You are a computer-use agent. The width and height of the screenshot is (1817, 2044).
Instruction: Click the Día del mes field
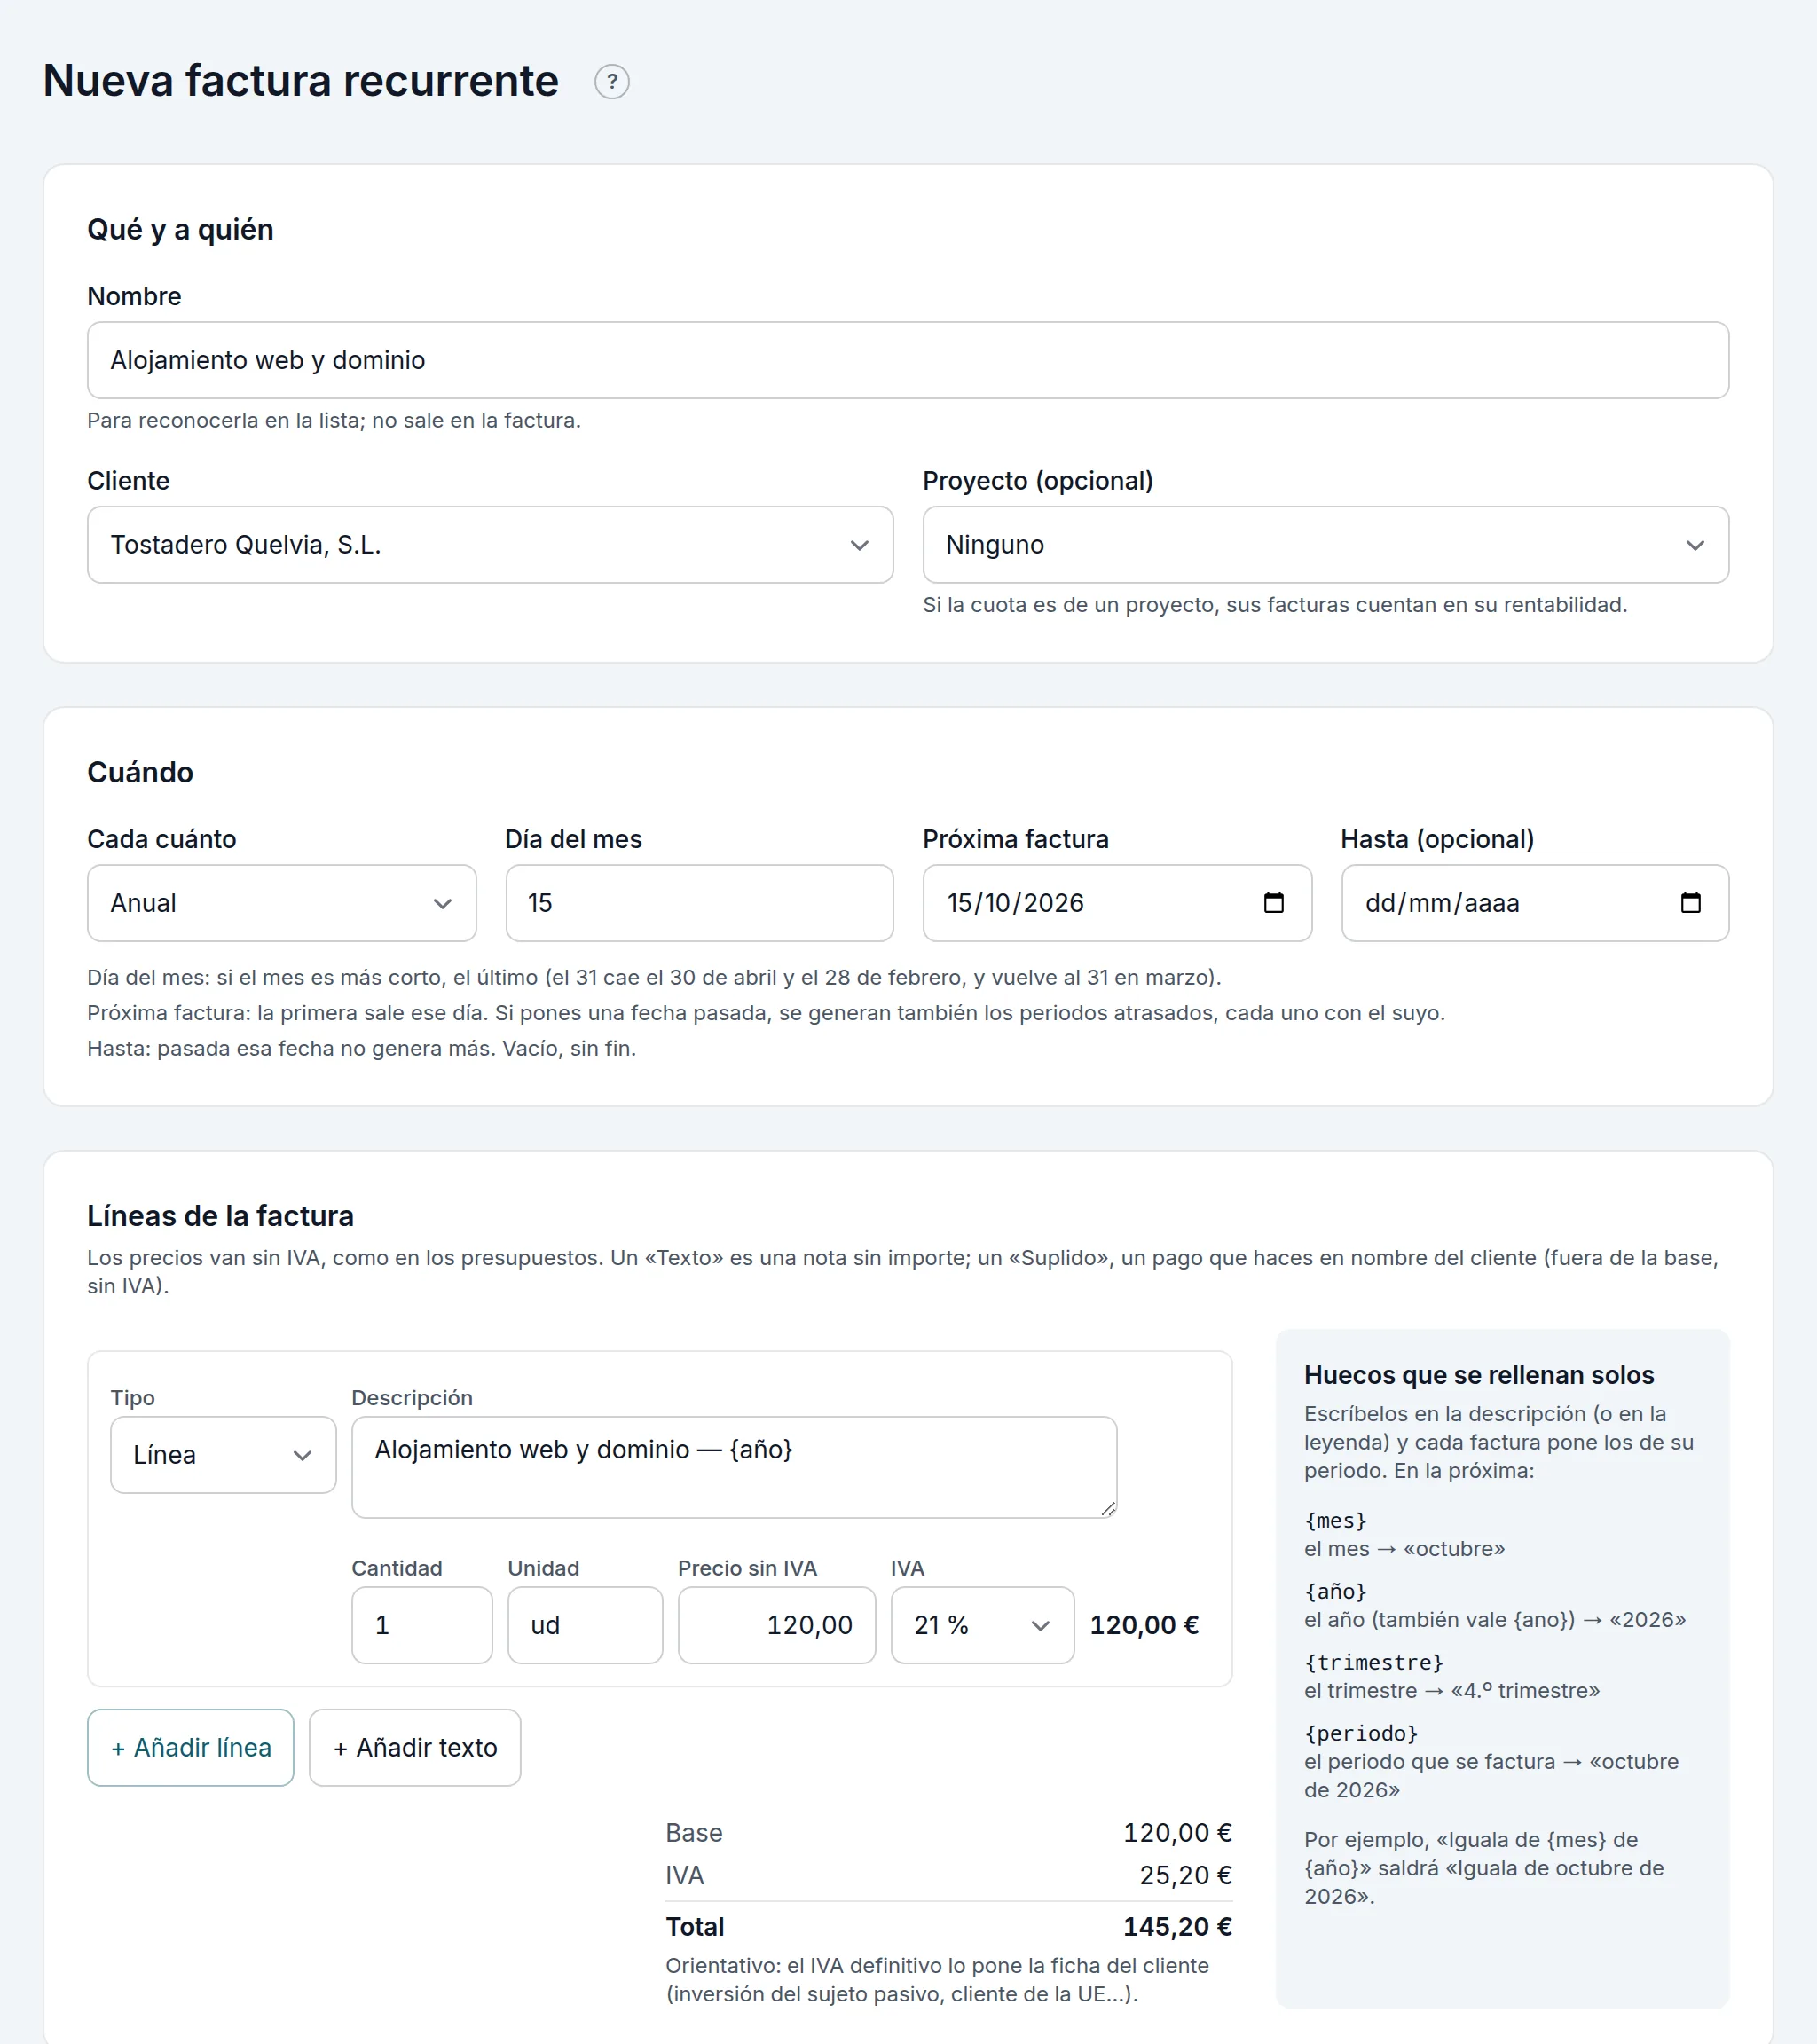[x=699, y=903]
